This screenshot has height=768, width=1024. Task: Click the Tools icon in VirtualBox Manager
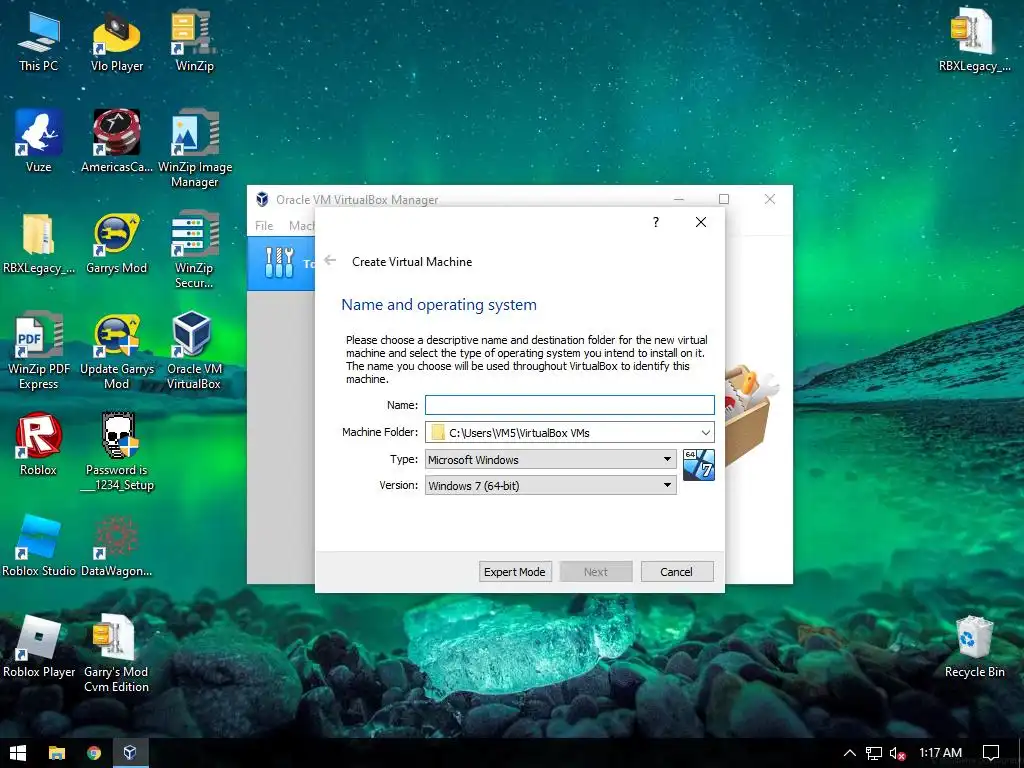click(x=280, y=263)
